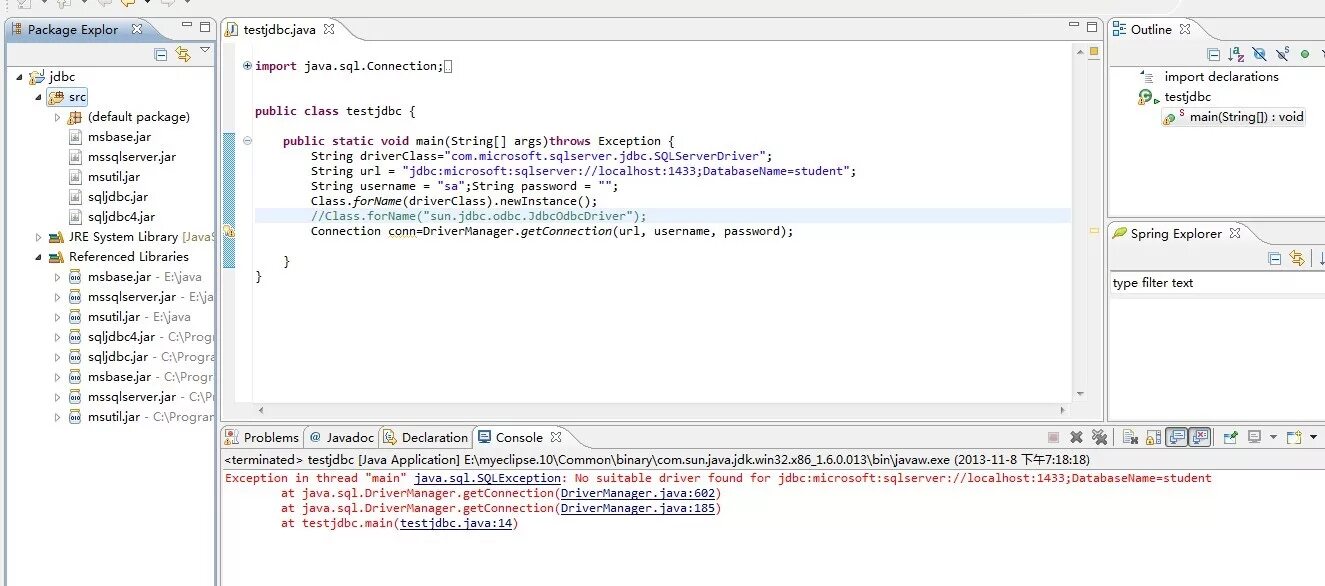This screenshot has height=586, width=1325.
Task: Collapse all in Outline view toolbar
Action: pyautogui.click(x=1214, y=54)
